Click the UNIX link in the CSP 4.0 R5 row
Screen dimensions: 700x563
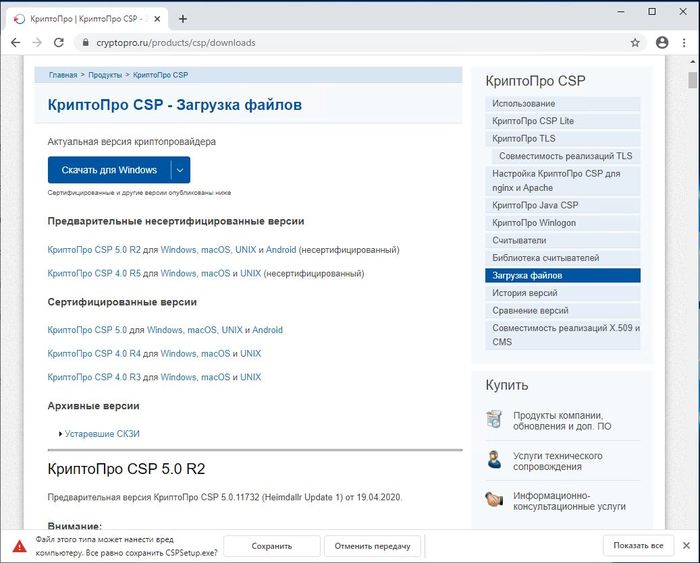250,273
